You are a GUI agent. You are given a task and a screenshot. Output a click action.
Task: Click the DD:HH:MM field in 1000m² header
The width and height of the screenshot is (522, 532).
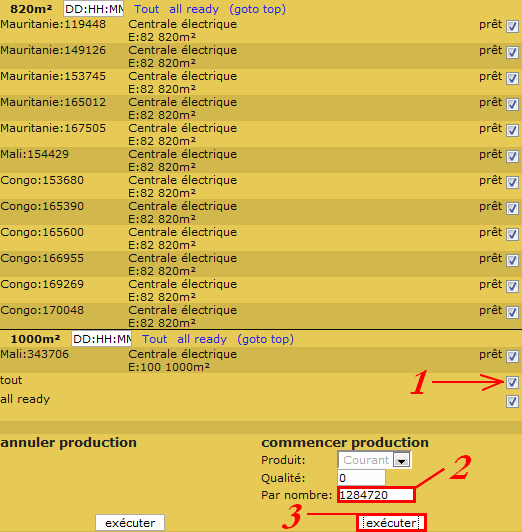[x=102, y=339]
